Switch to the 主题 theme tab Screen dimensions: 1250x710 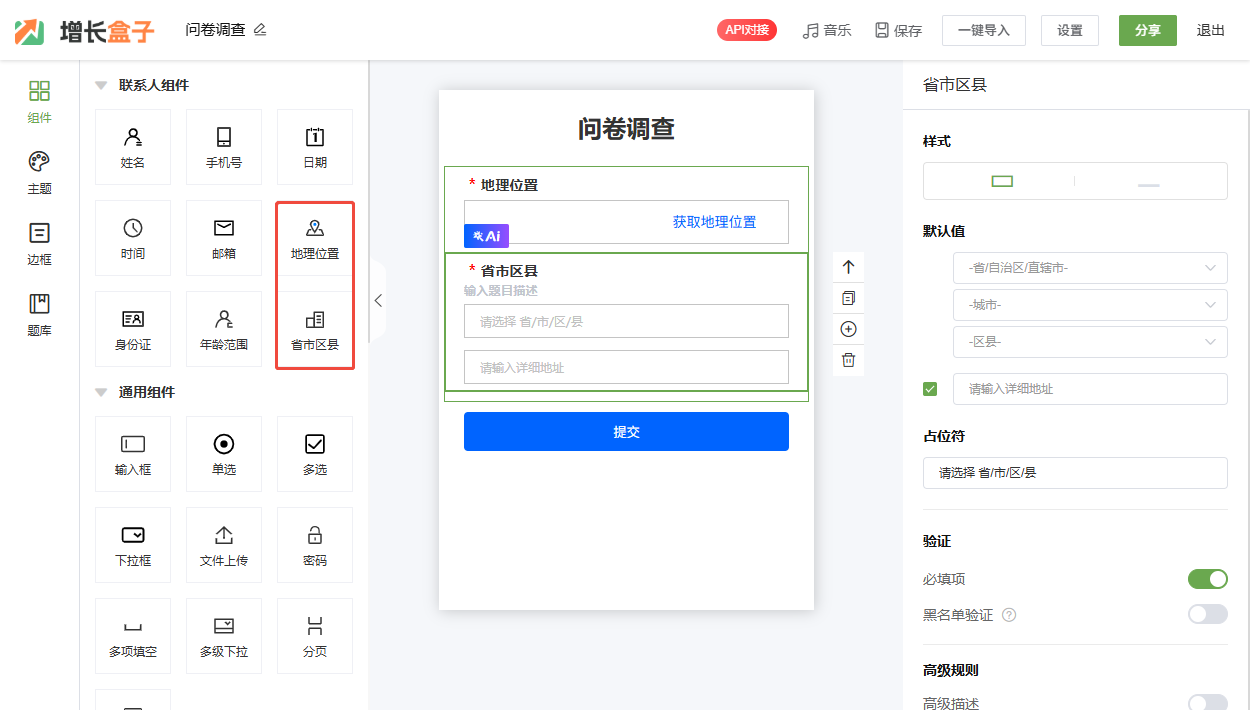point(39,173)
